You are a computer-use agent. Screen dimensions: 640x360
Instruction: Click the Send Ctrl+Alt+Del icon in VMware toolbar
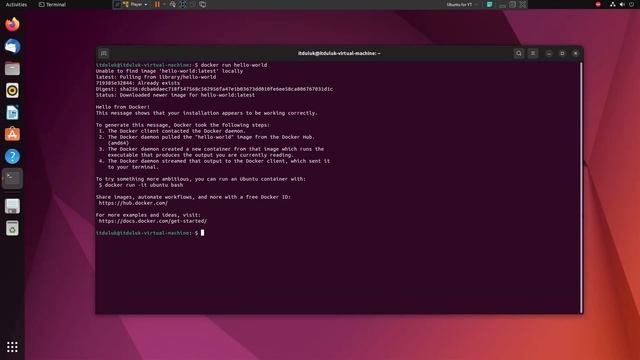point(173,4)
